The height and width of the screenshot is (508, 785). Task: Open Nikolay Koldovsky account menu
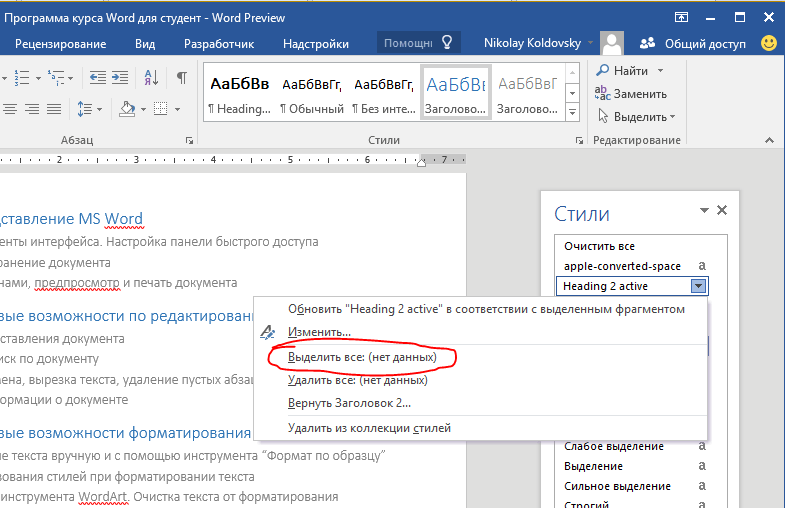click(538, 44)
